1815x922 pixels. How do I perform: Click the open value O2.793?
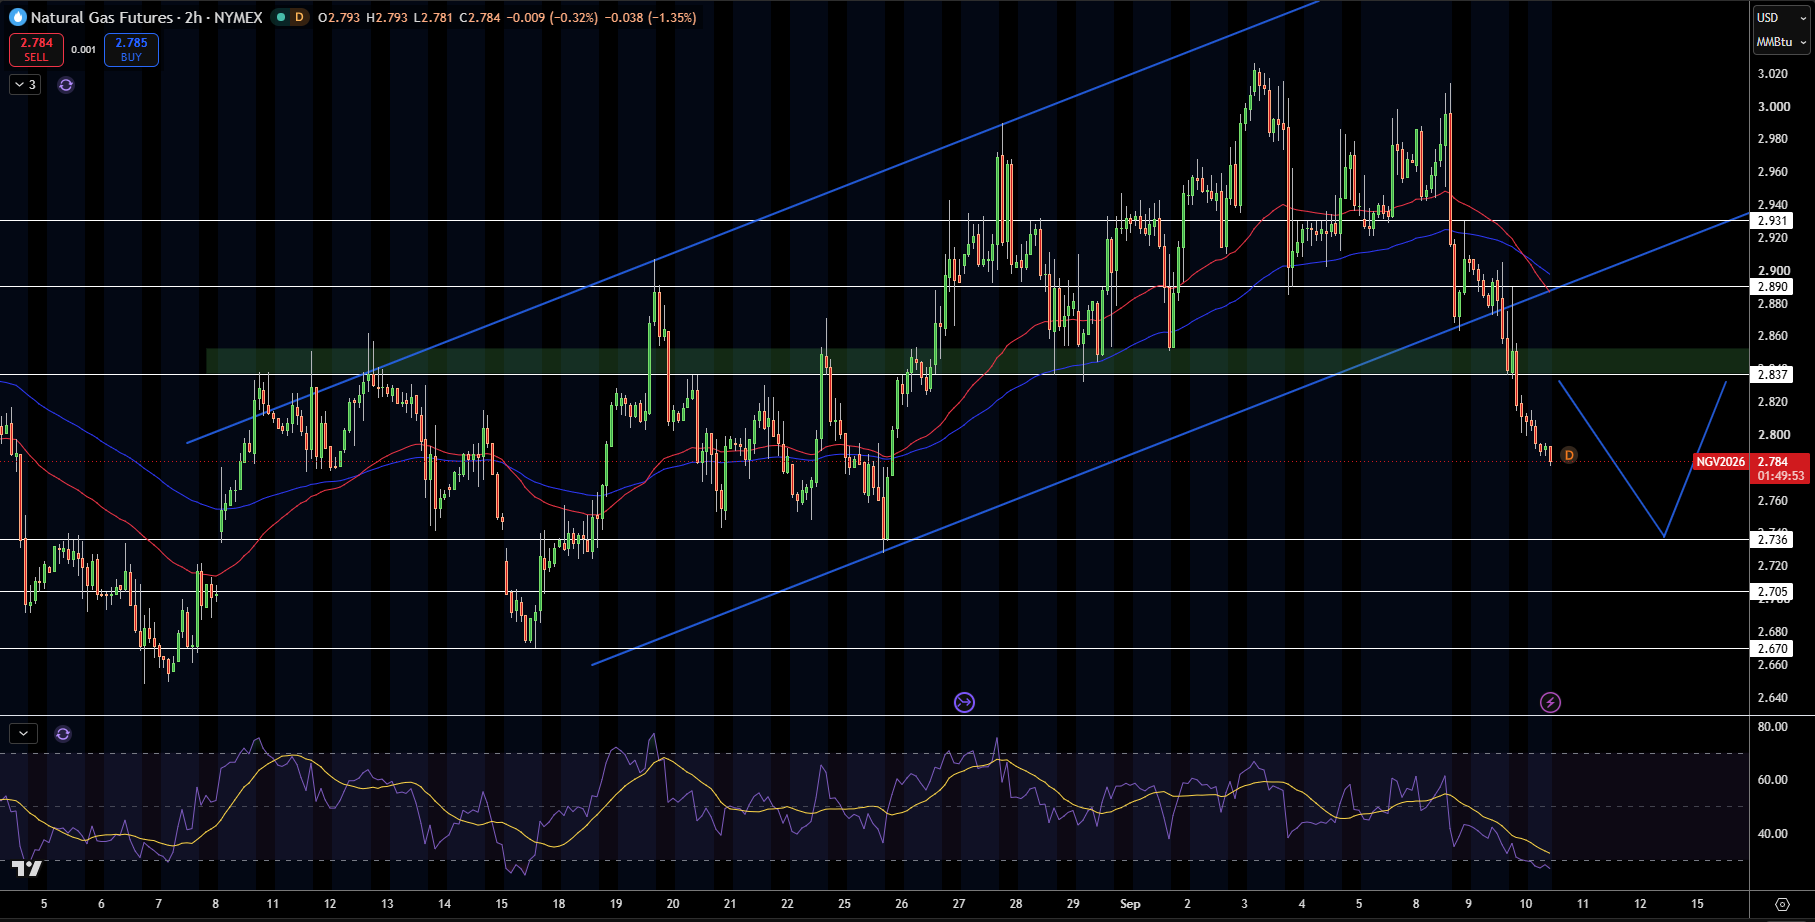pyautogui.click(x=340, y=17)
